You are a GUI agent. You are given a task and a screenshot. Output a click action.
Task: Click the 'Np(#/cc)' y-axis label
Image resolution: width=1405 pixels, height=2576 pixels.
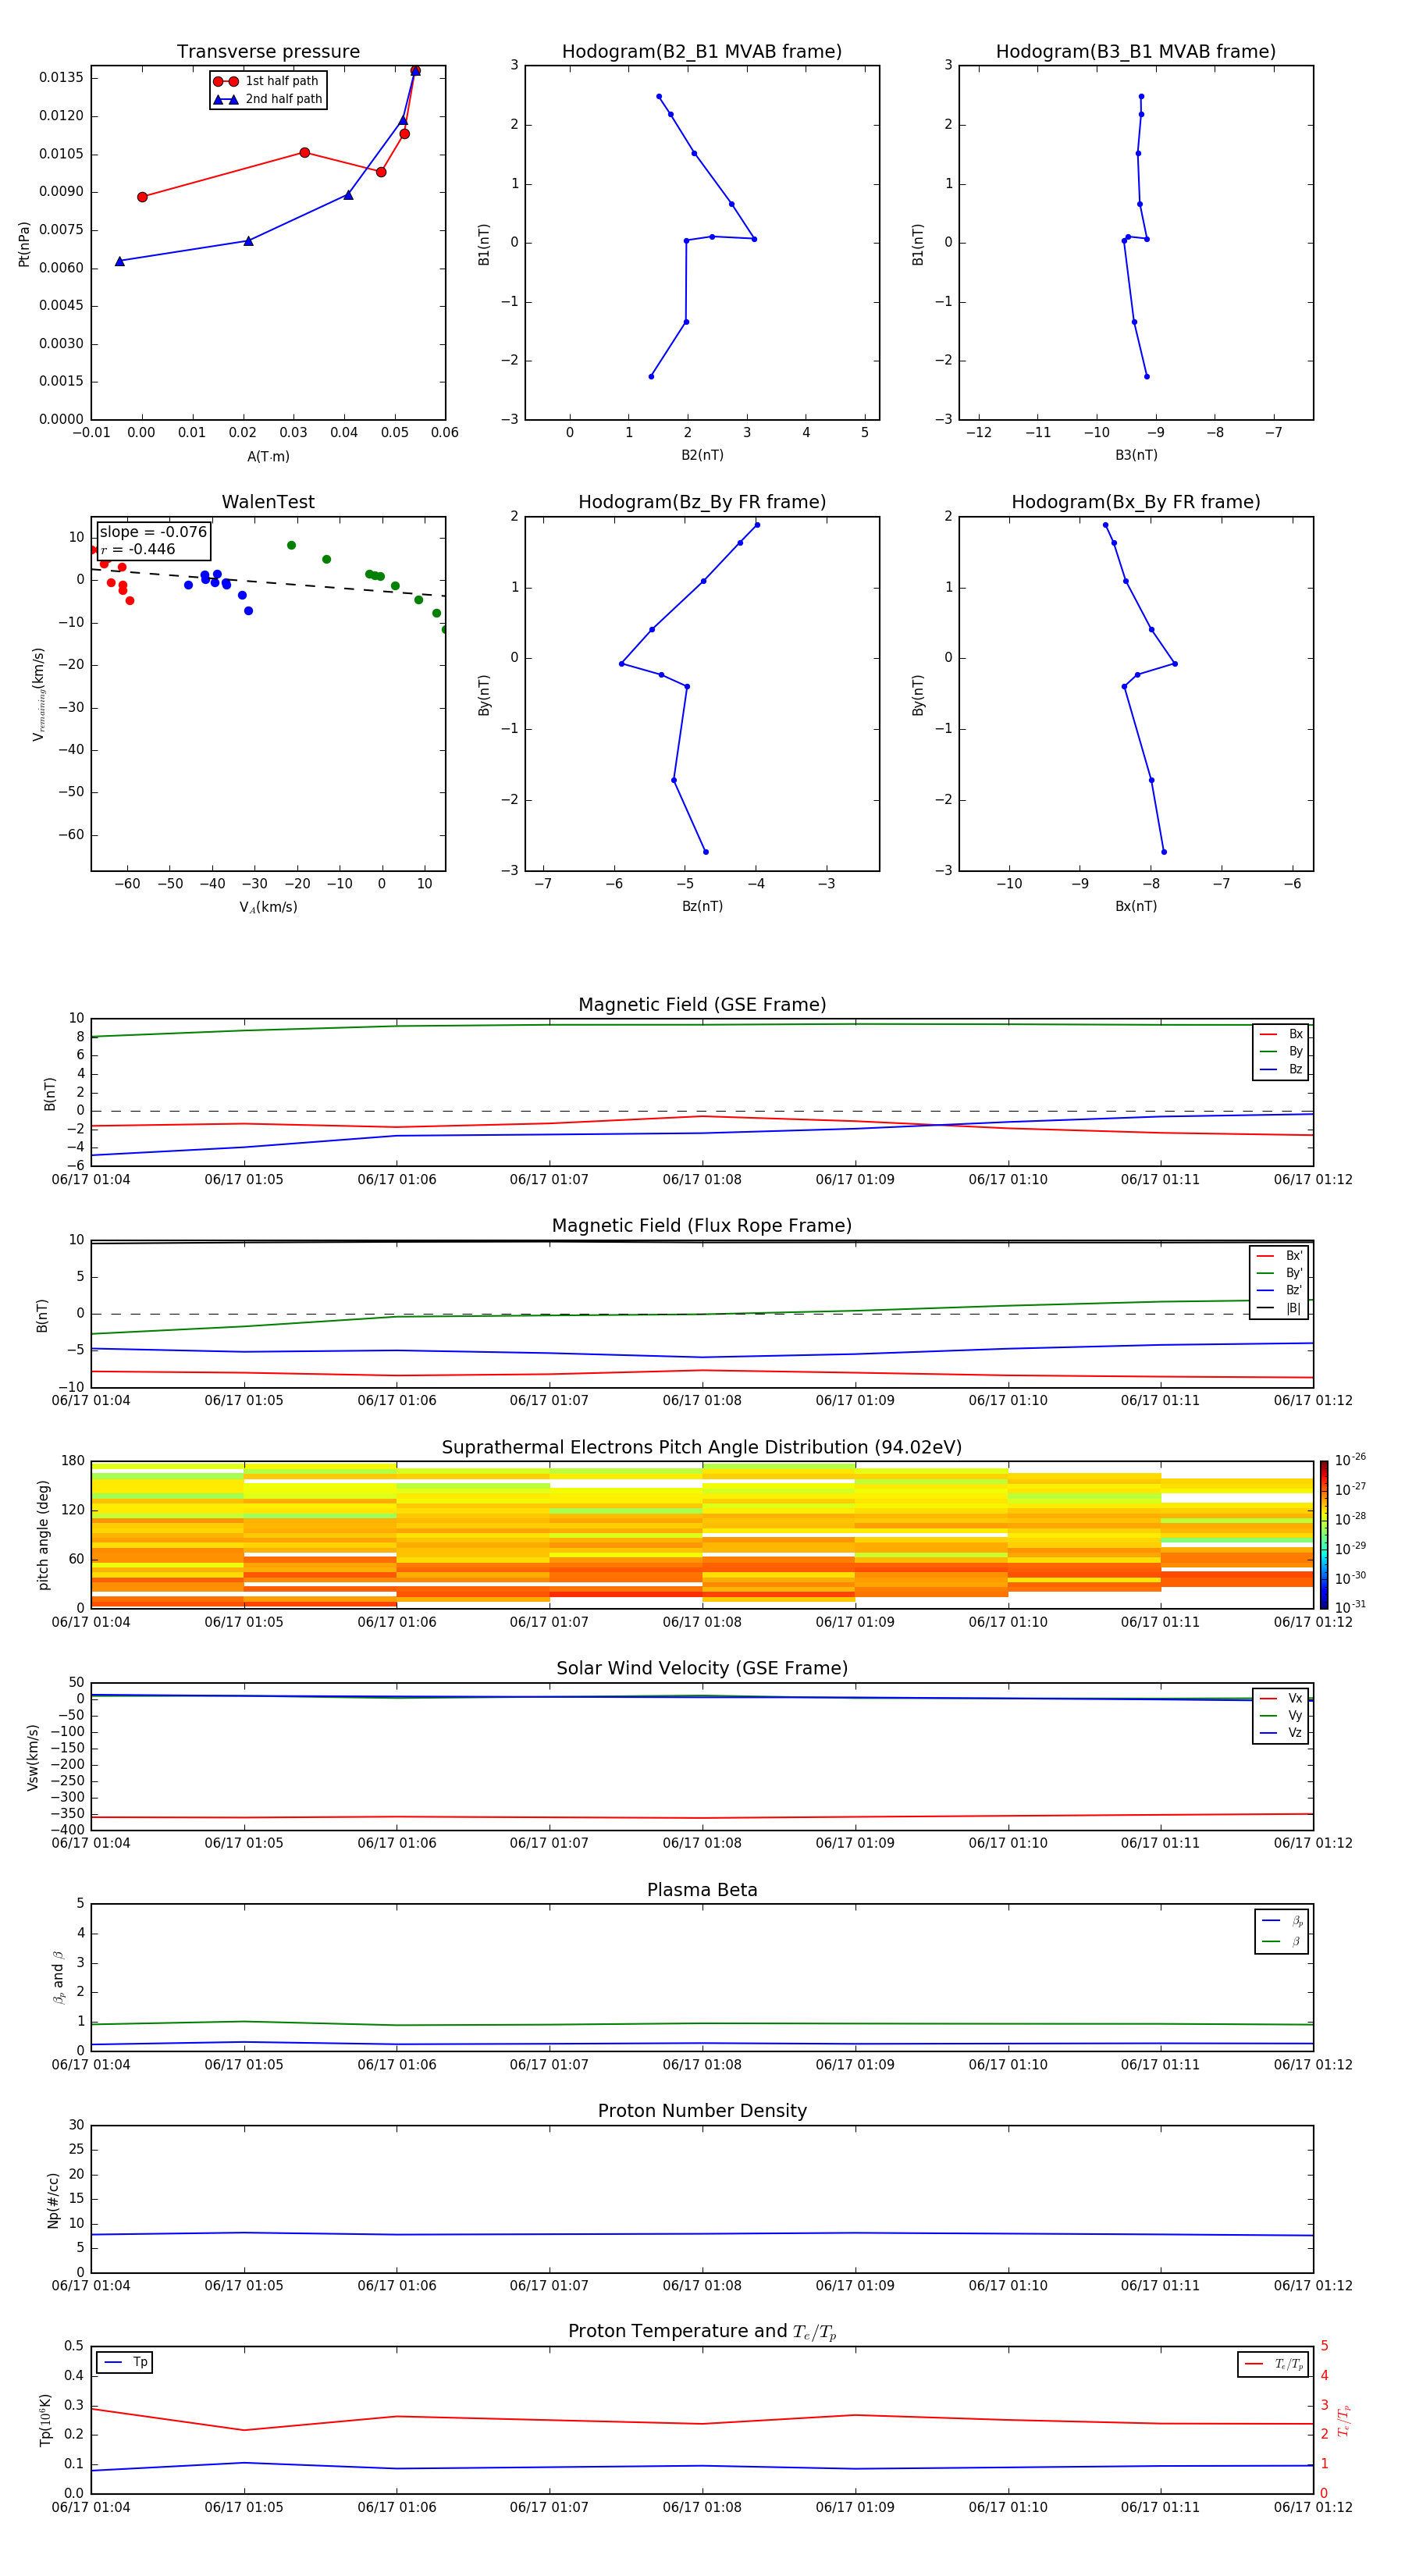(53, 2199)
